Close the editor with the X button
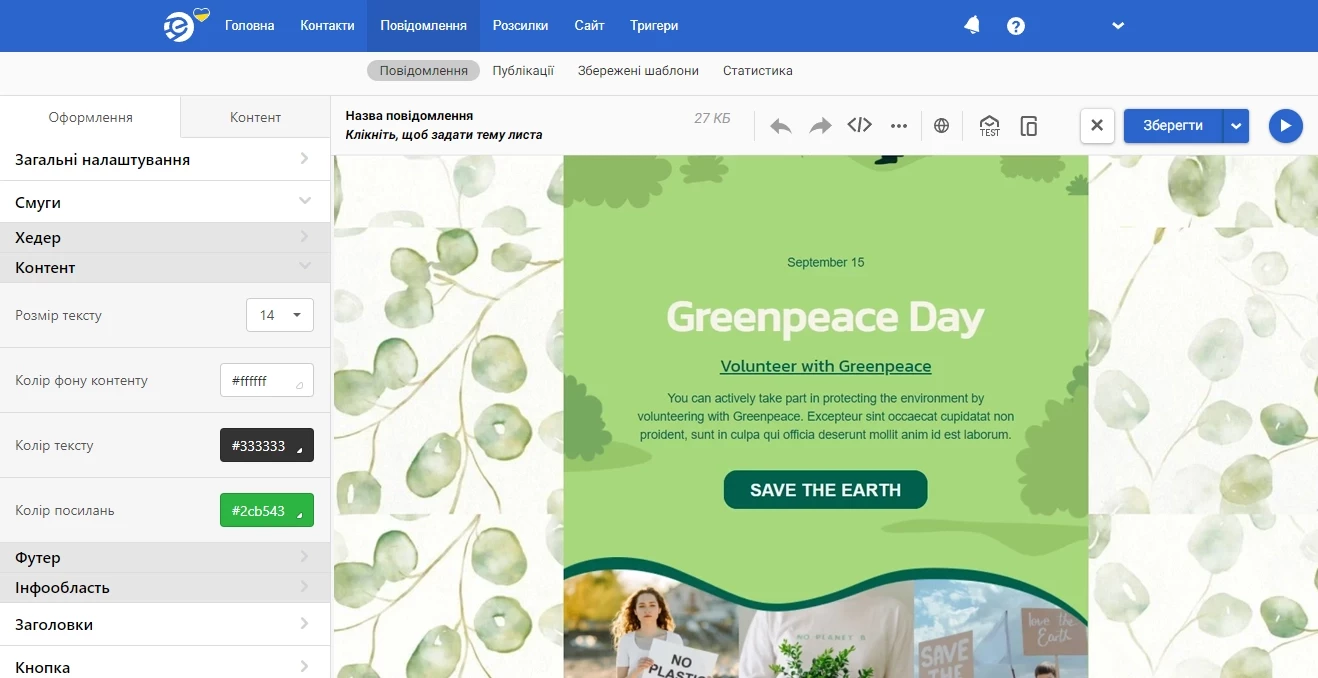Image resolution: width=1318 pixels, height=678 pixels. pyautogui.click(x=1097, y=126)
